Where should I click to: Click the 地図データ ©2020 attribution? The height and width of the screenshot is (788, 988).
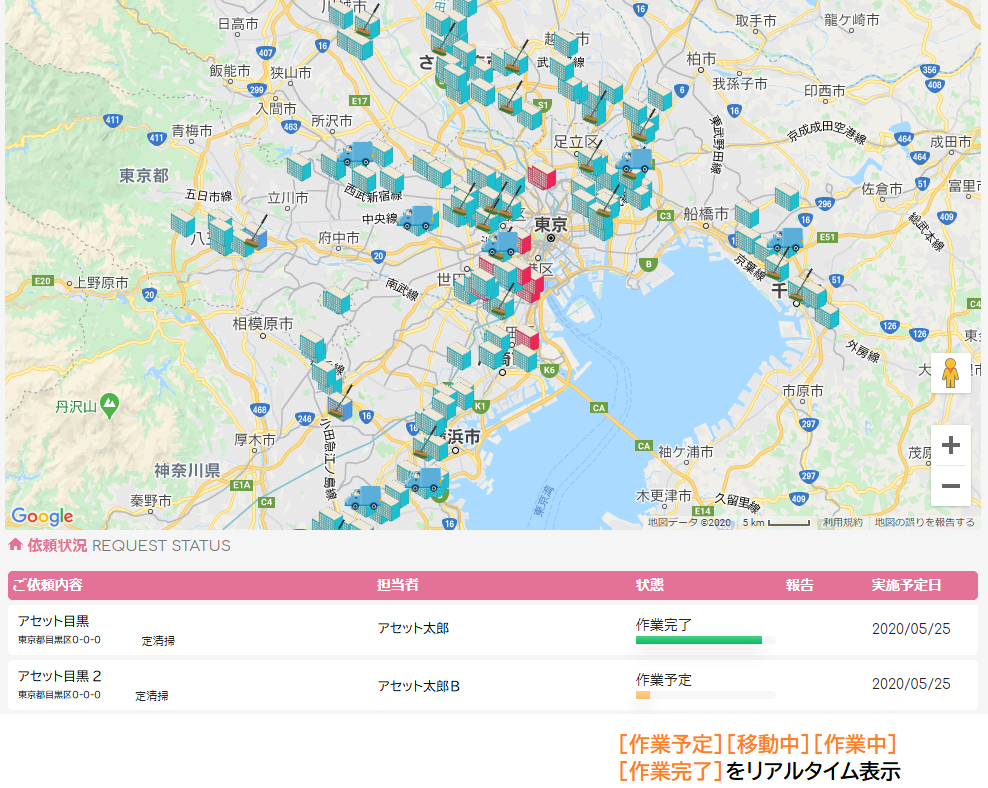(689, 522)
